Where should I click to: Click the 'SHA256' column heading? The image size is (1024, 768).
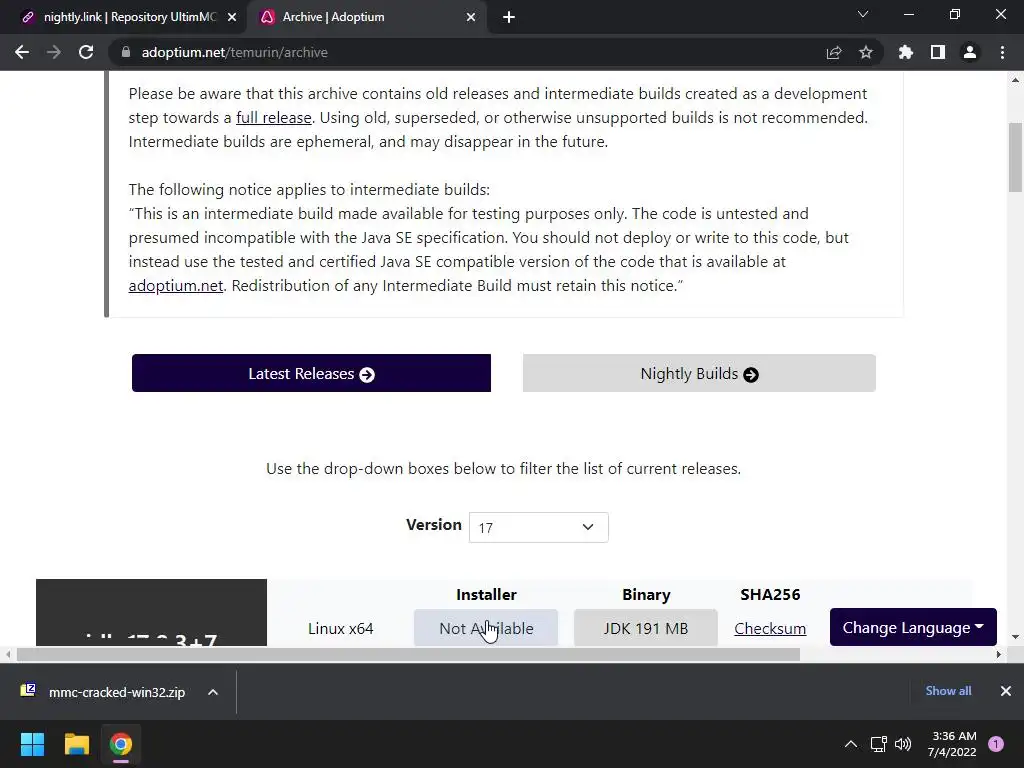click(x=770, y=594)
